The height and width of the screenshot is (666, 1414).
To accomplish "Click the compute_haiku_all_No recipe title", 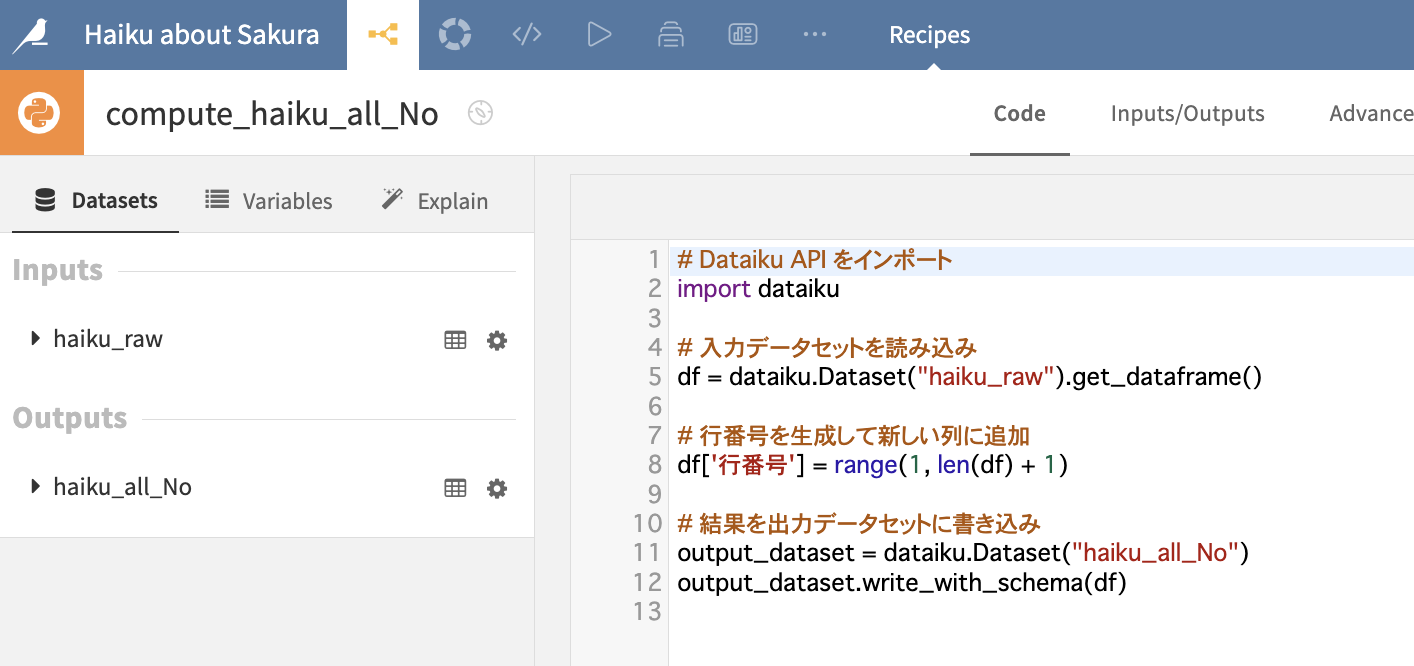I will pyautogui.click(x=272, y=114).
